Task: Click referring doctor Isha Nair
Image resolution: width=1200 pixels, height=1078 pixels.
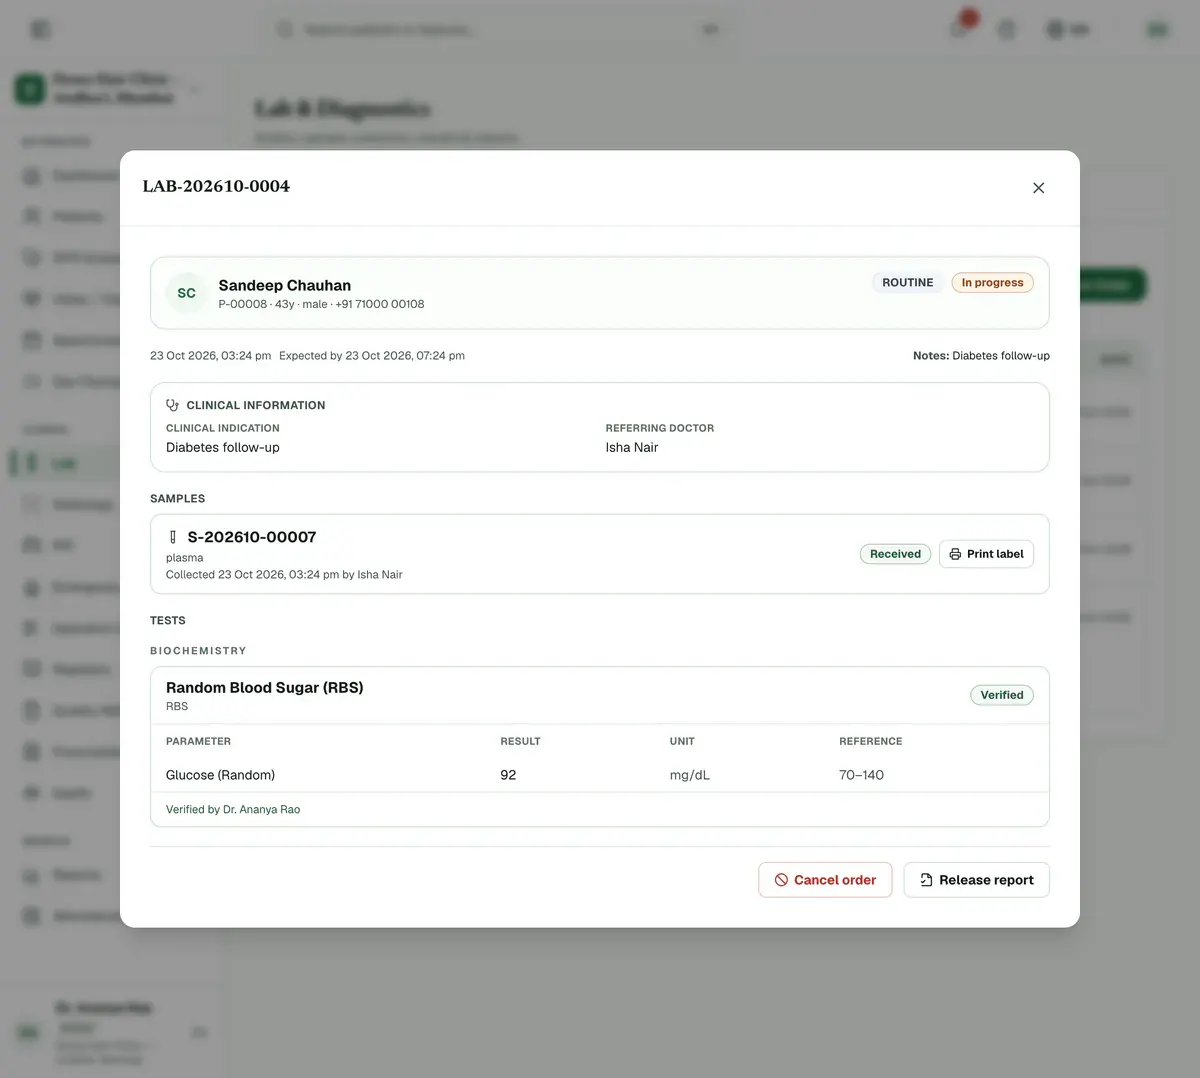Action: coord(632,447)
